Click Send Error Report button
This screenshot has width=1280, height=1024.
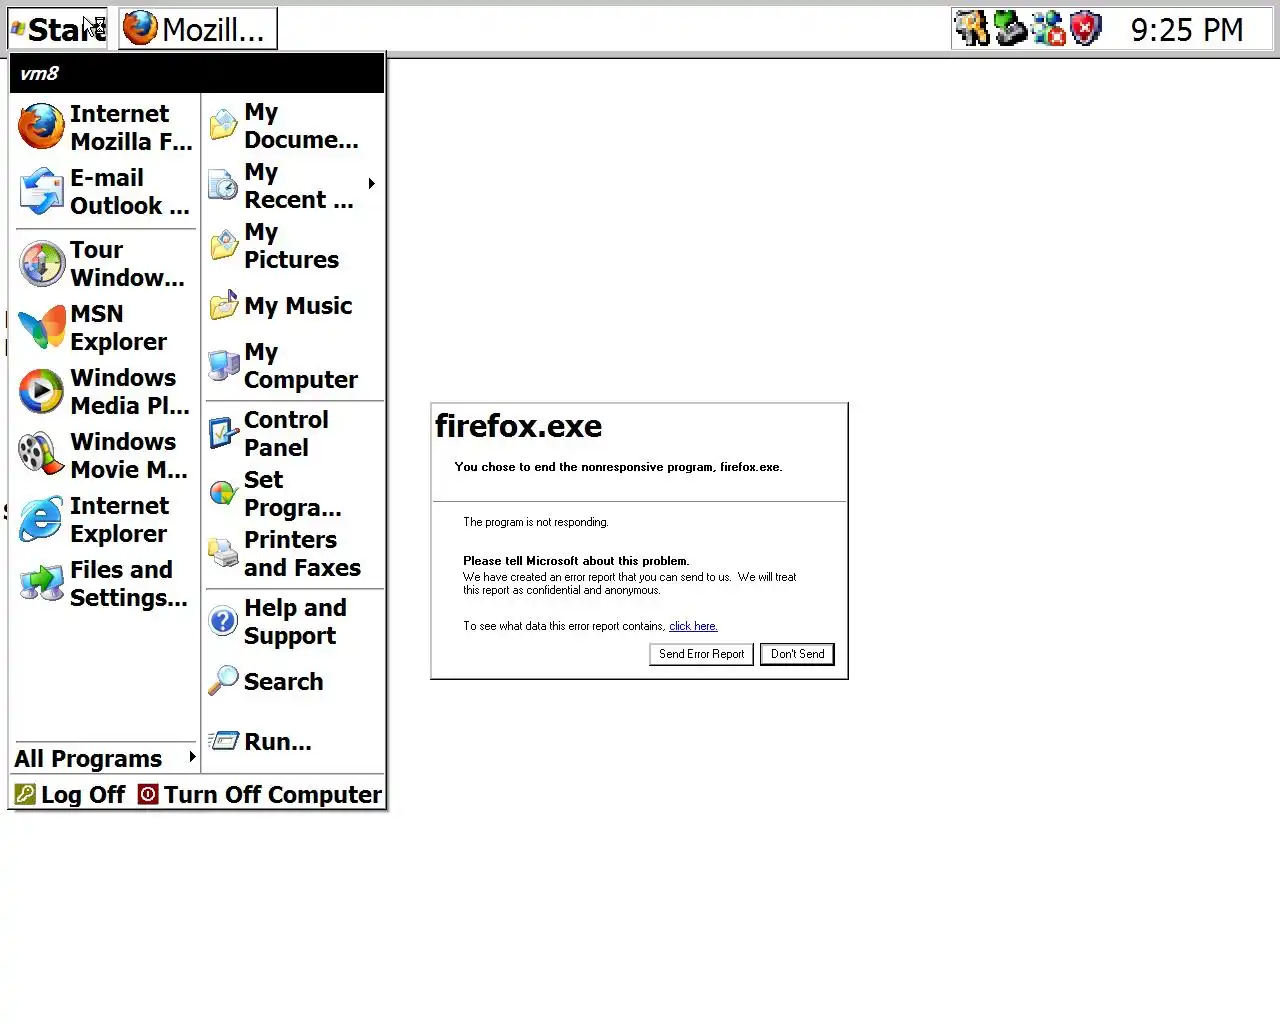701,654
